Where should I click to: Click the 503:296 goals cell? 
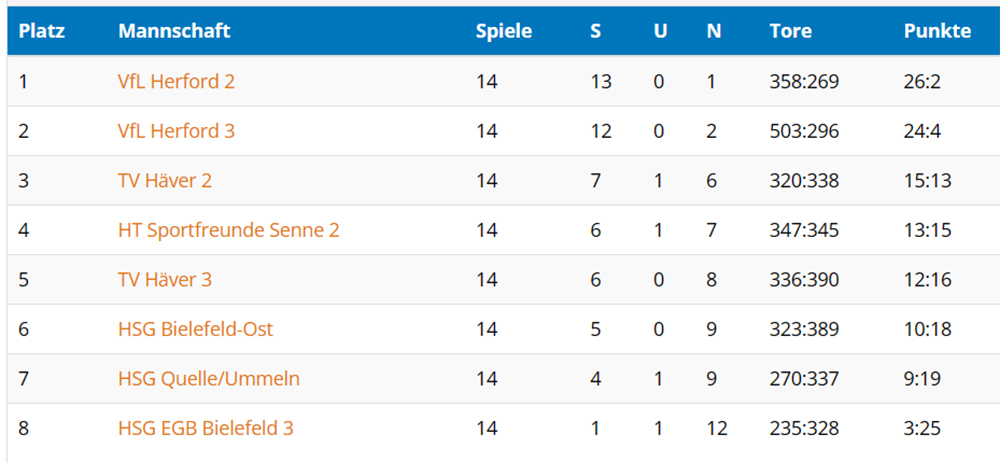click(x=804, y=131)
